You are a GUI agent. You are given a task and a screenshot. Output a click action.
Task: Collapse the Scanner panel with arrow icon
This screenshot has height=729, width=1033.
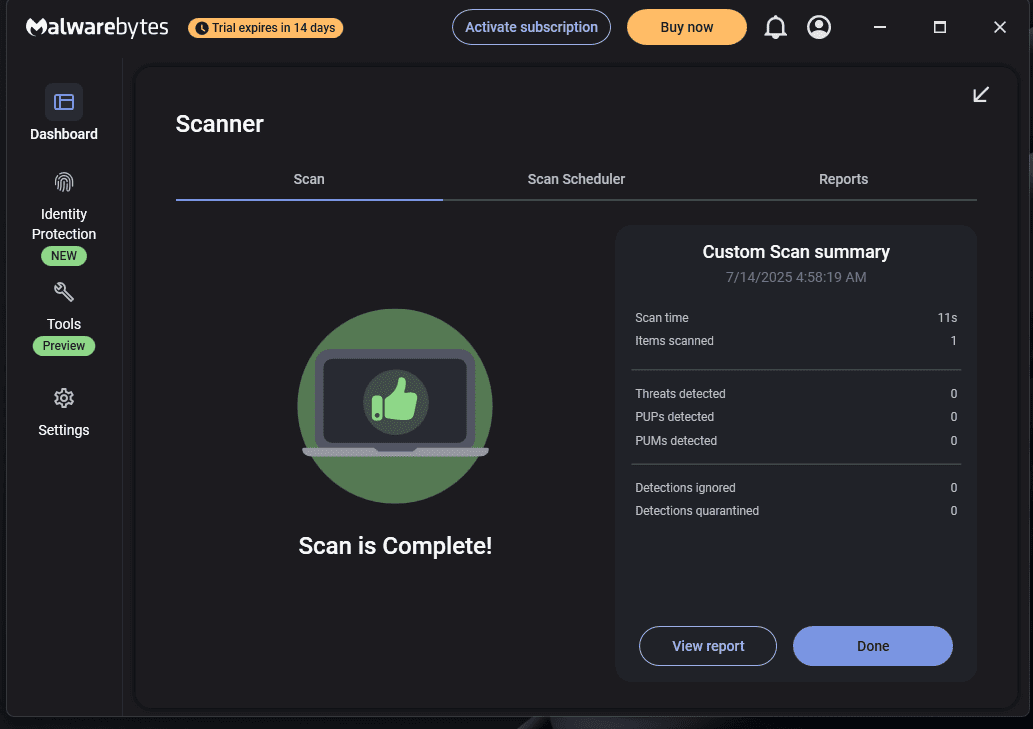[x=981, y=95]
